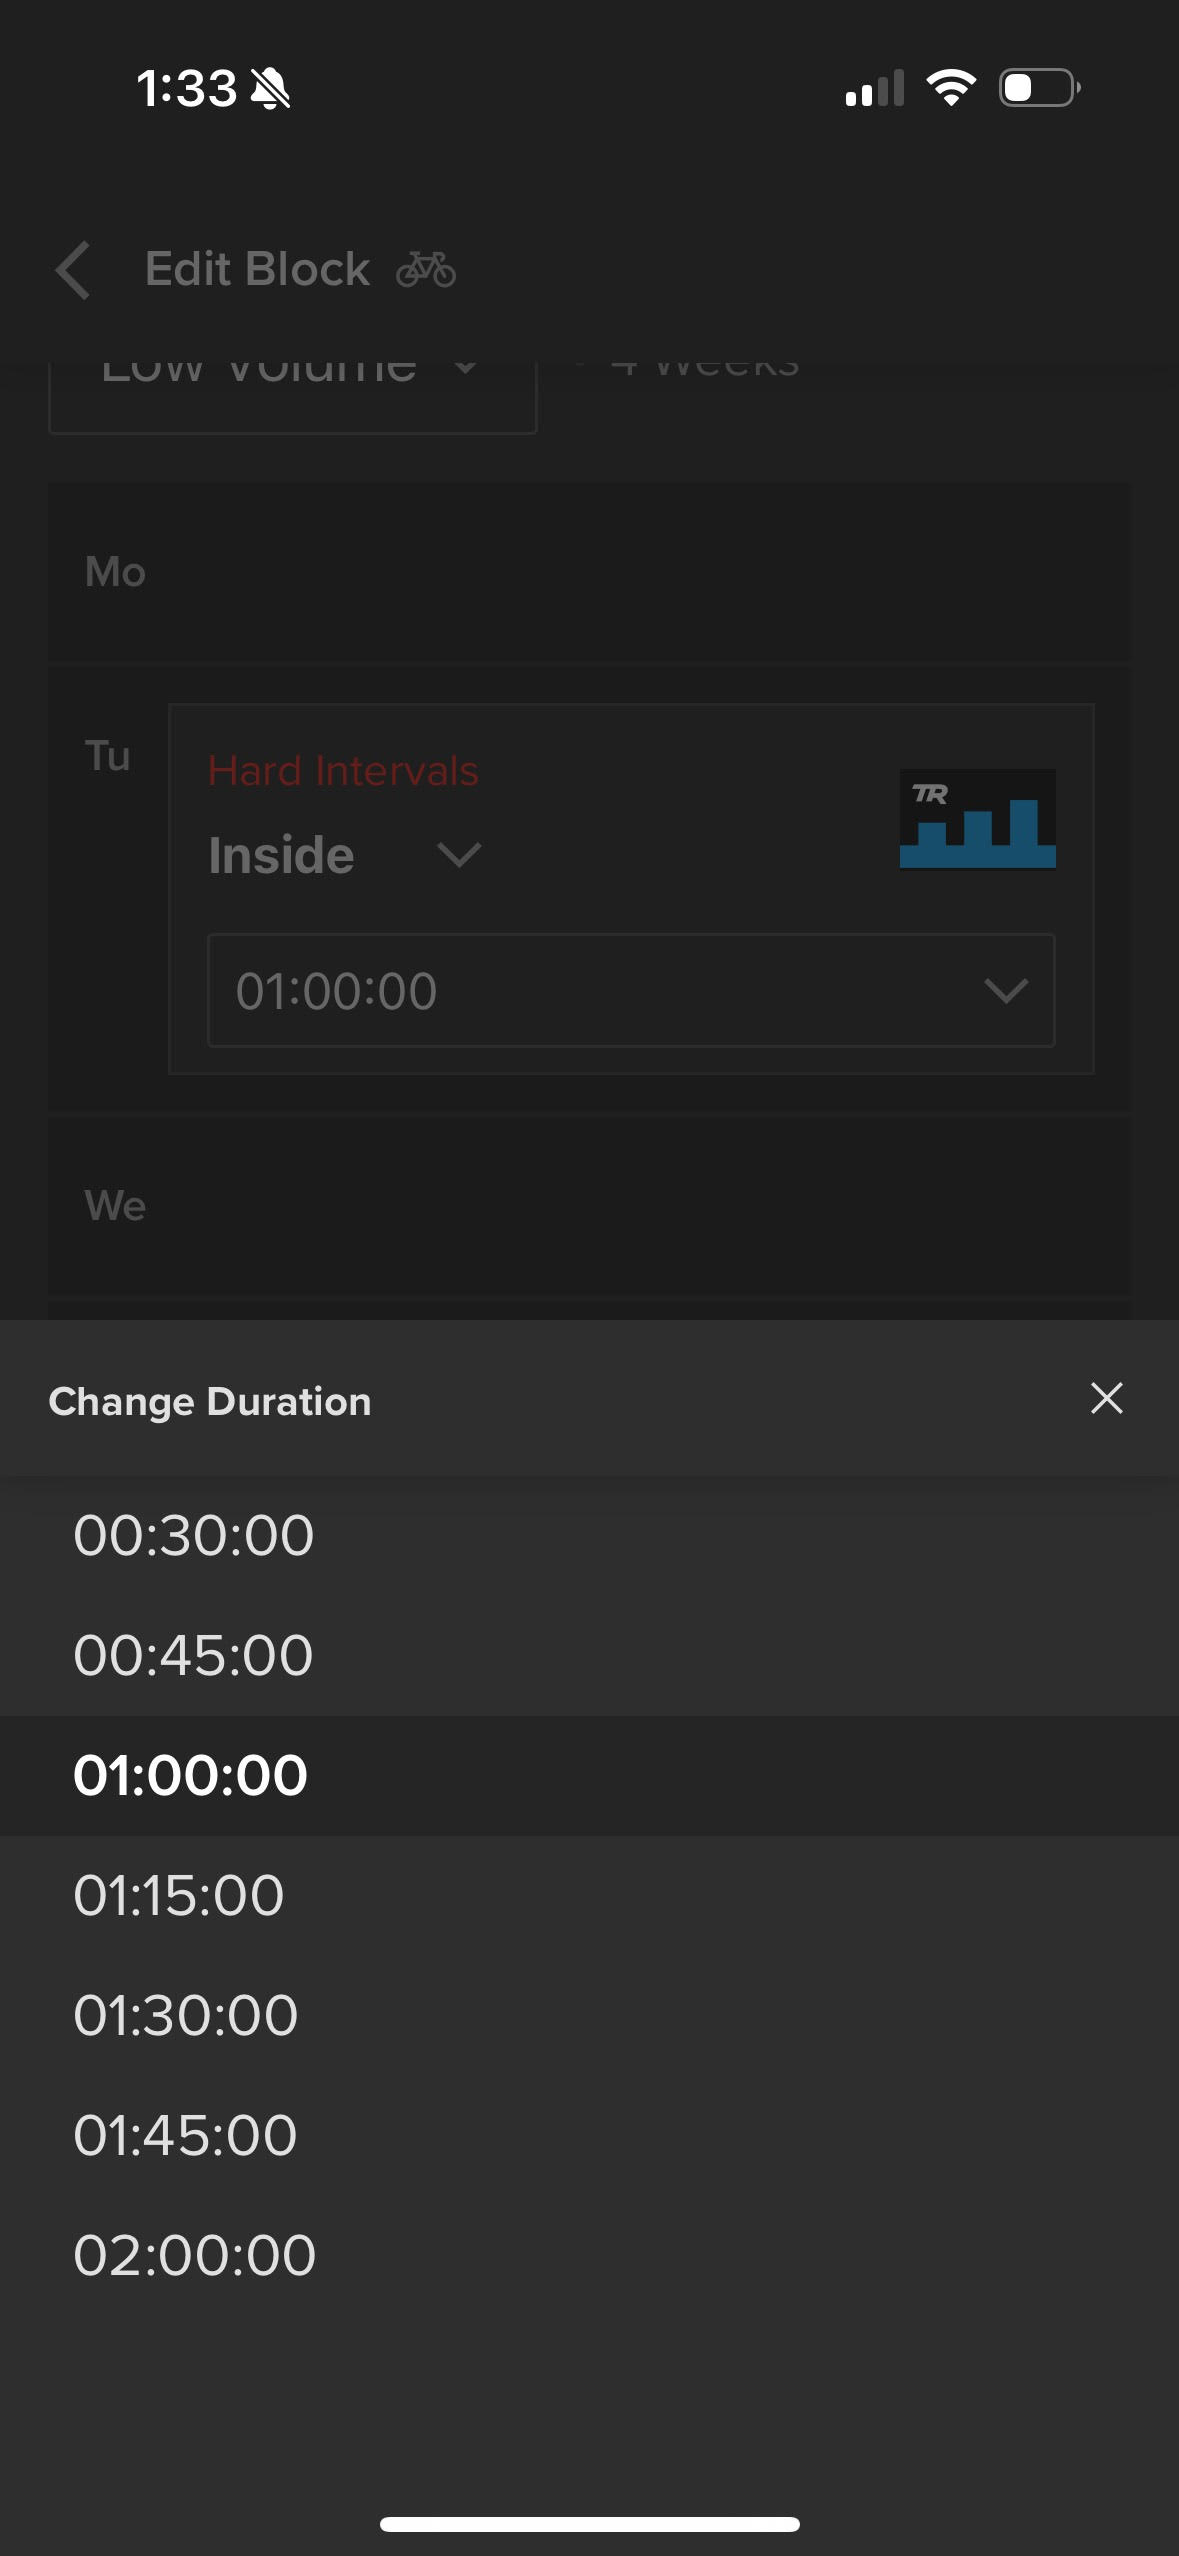Tap the Hard Intervals label
This screenshot has height=2556, width=1179.
343,771
